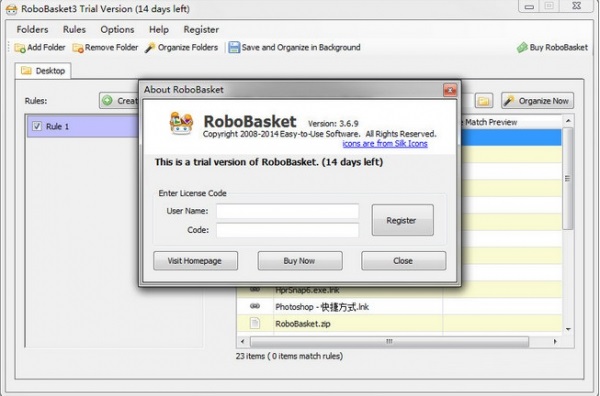Screen dimensions: 600x396
Task: Select the Rule 1 list item
Action: (x=83, y=126)
